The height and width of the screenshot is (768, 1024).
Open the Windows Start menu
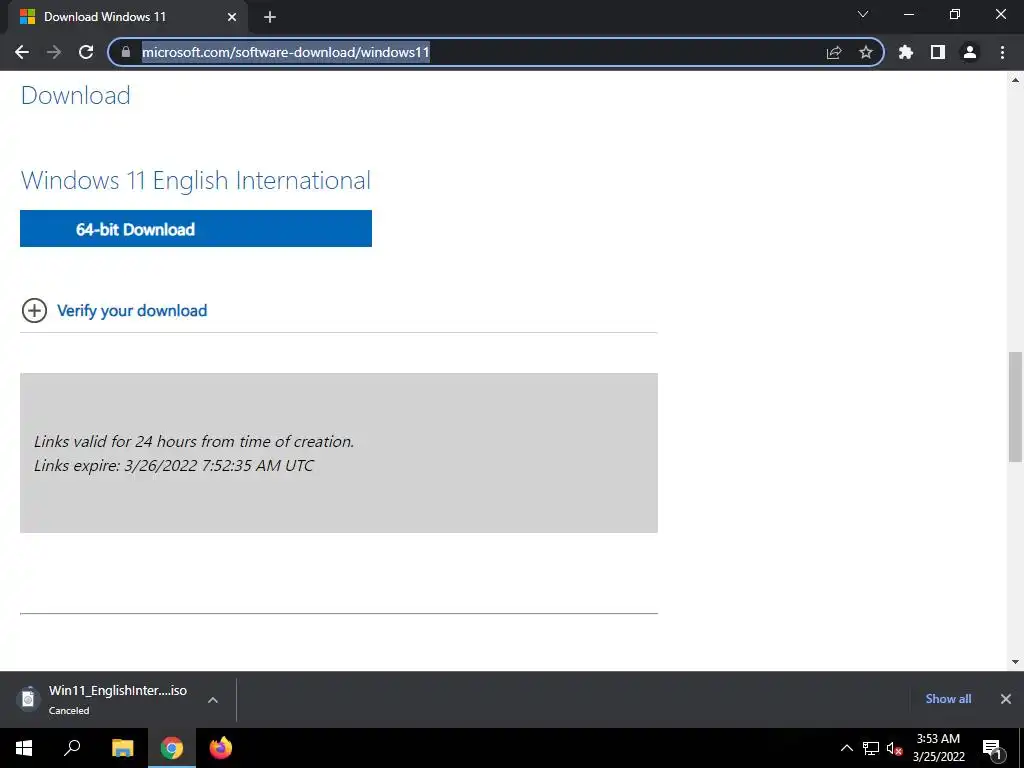coord(24,748)
